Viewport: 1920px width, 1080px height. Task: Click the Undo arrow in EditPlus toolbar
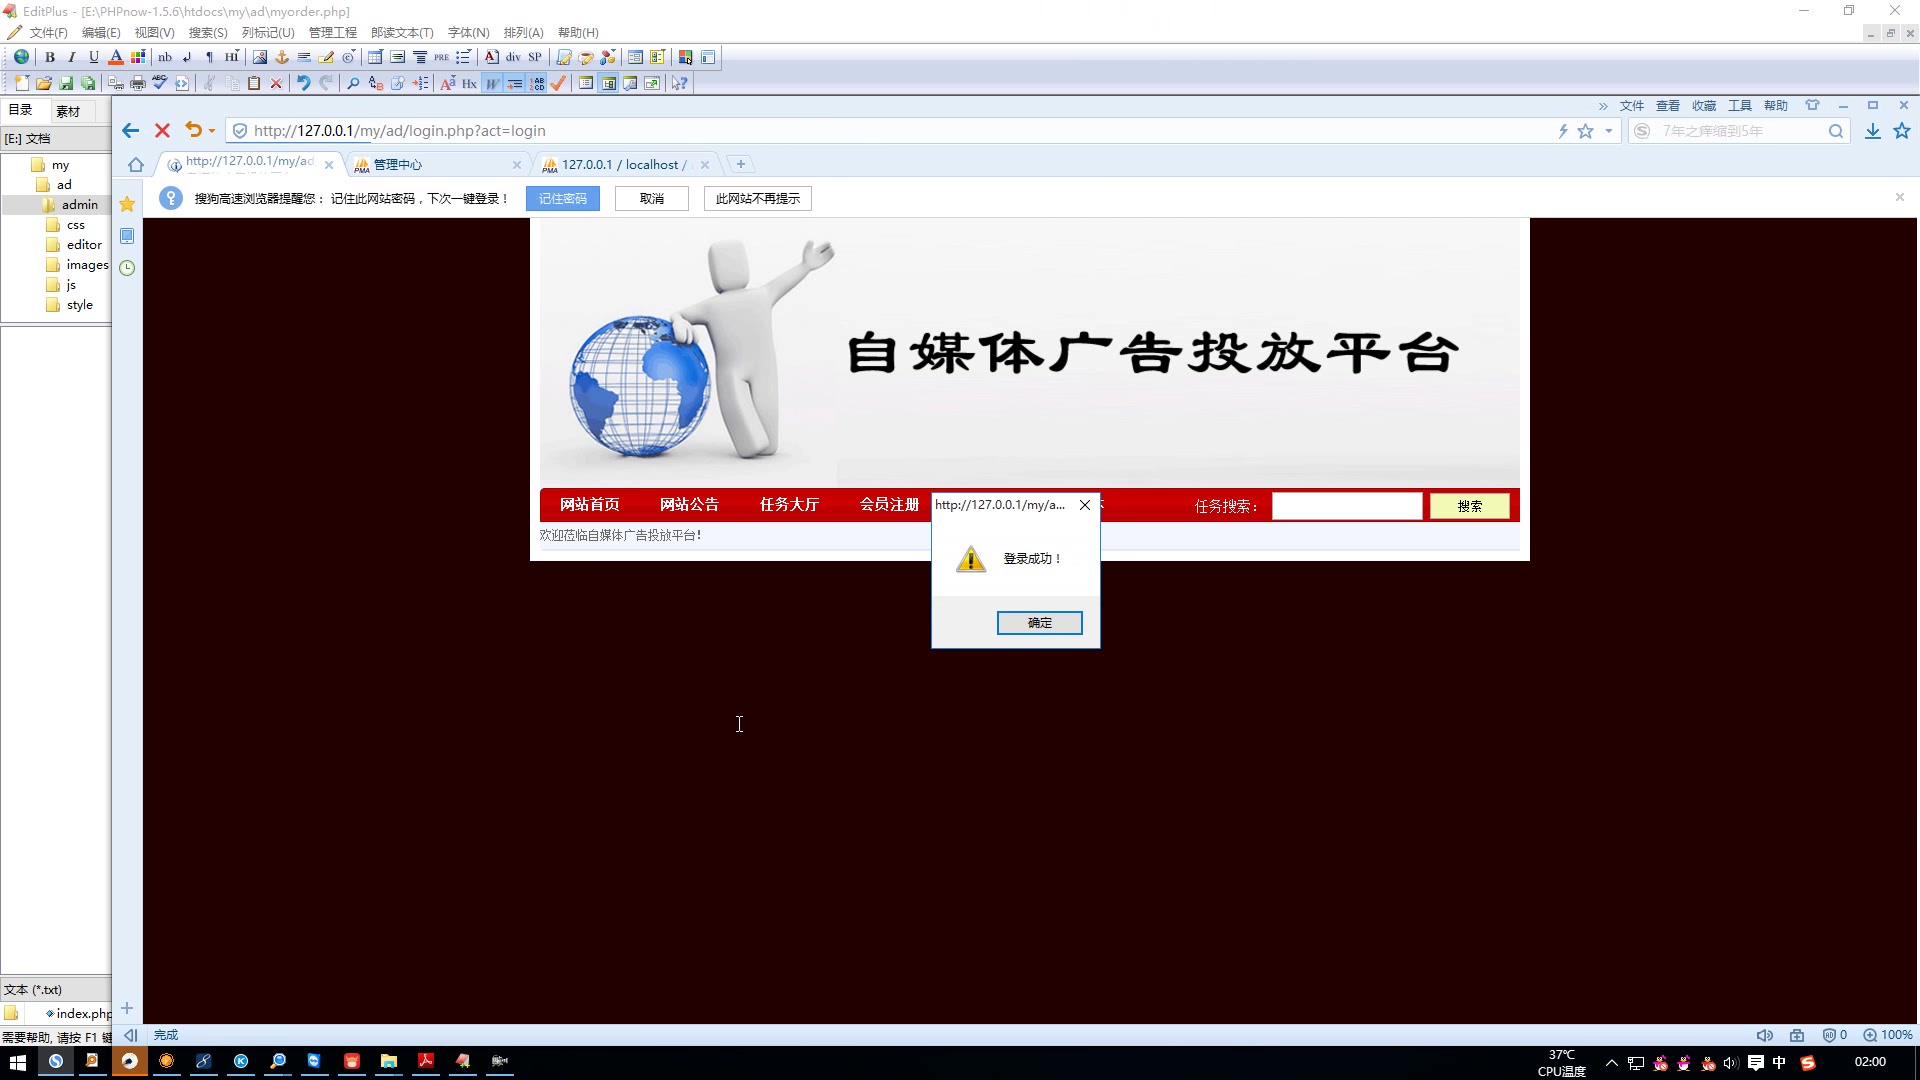pyautogui.click(x=303, y=83)
